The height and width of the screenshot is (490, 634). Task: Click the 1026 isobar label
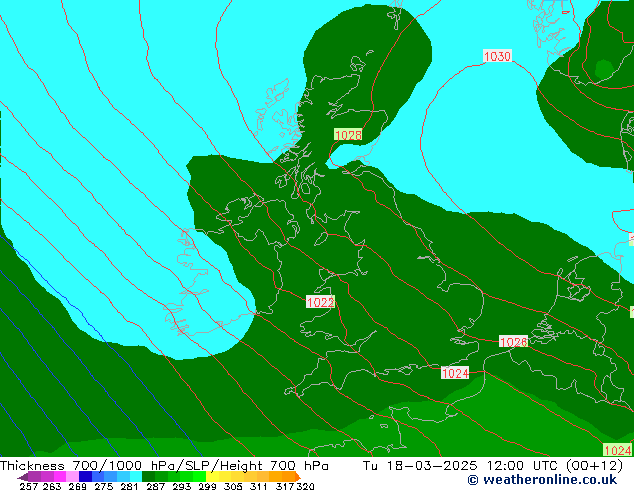coord(514,342)
